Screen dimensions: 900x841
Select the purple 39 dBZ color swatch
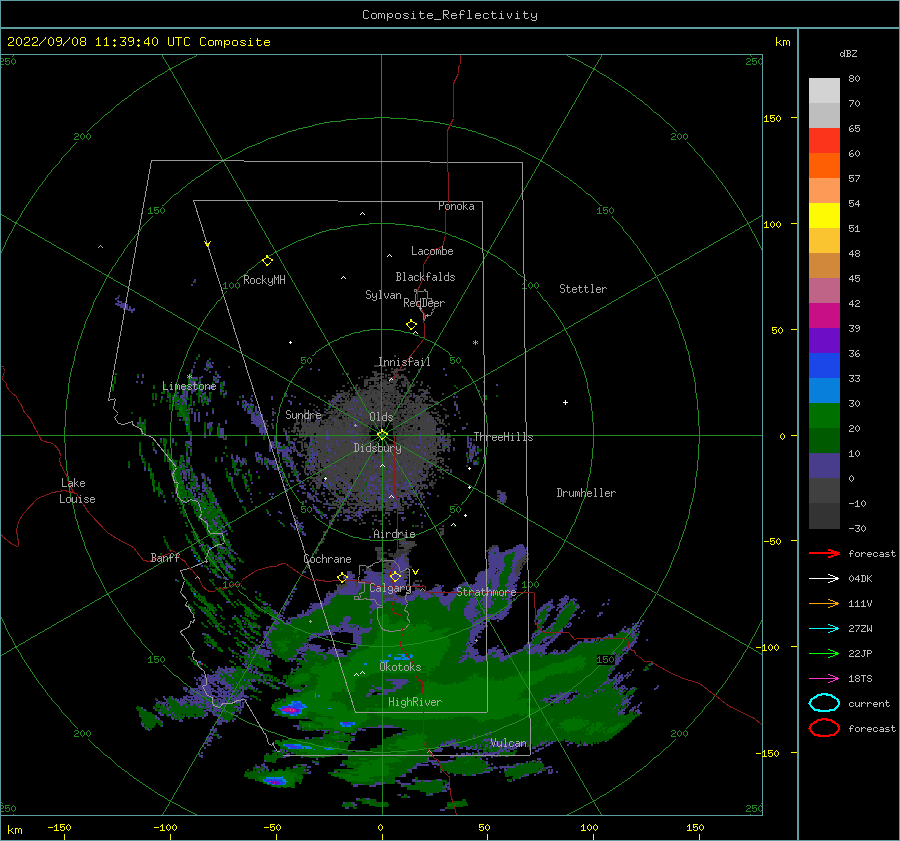click(824, 340)
